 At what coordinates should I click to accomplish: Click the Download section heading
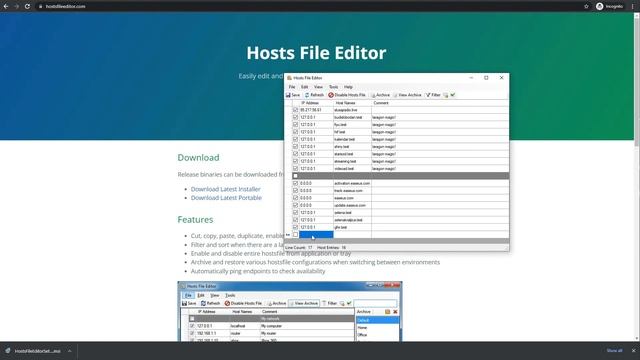tap(198, 158)
